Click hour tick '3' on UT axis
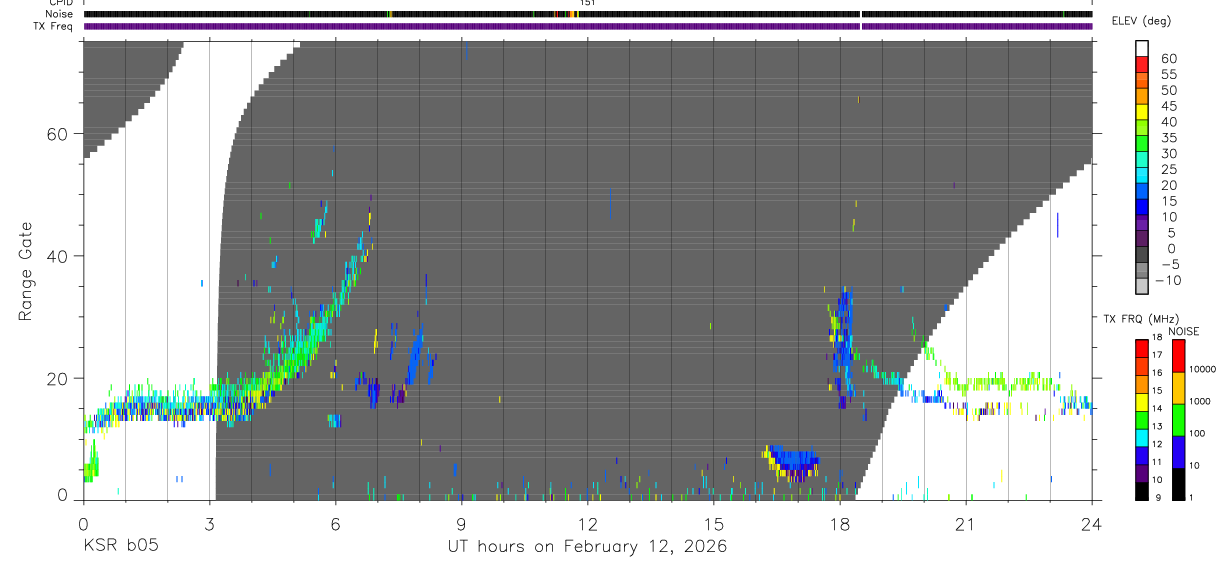The width and height of the screenshot is (1228, 567). [x=209, y=523]
